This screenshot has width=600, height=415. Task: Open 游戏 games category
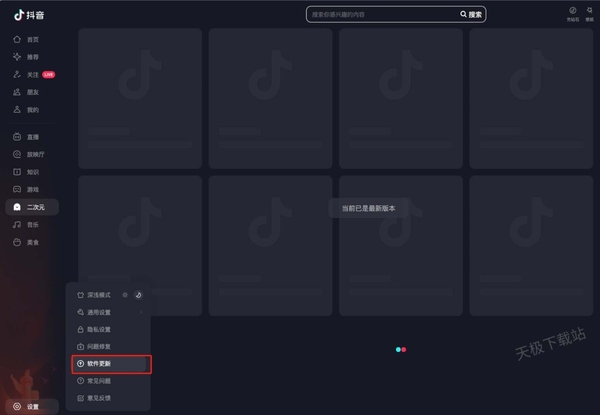click(x=32, y=188)
